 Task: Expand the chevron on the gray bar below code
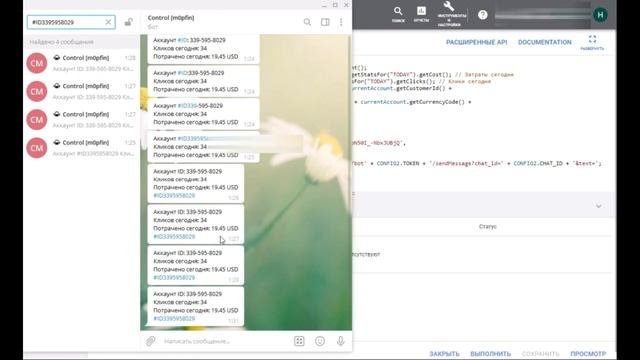[x=598, y=206]
